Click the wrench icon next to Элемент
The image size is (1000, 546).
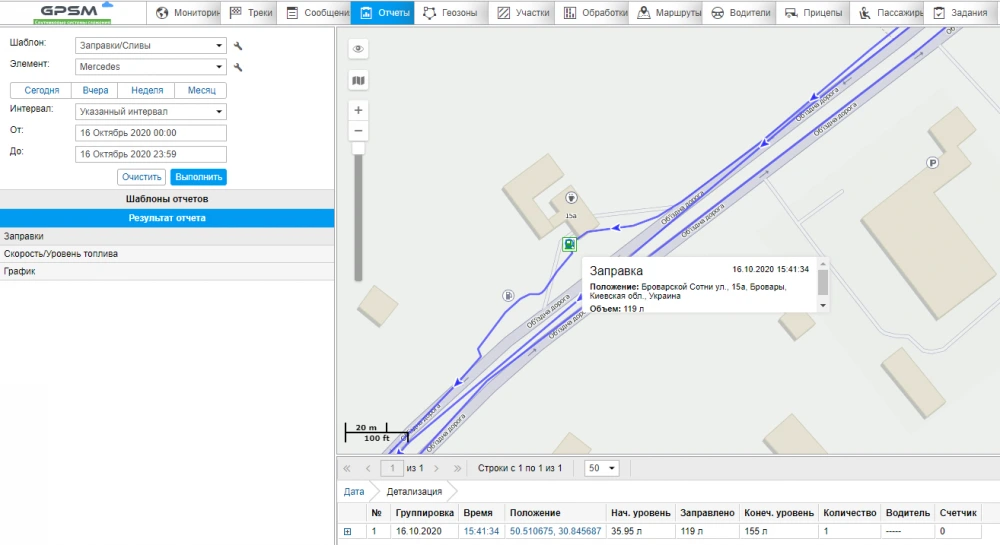pos(238,67)
